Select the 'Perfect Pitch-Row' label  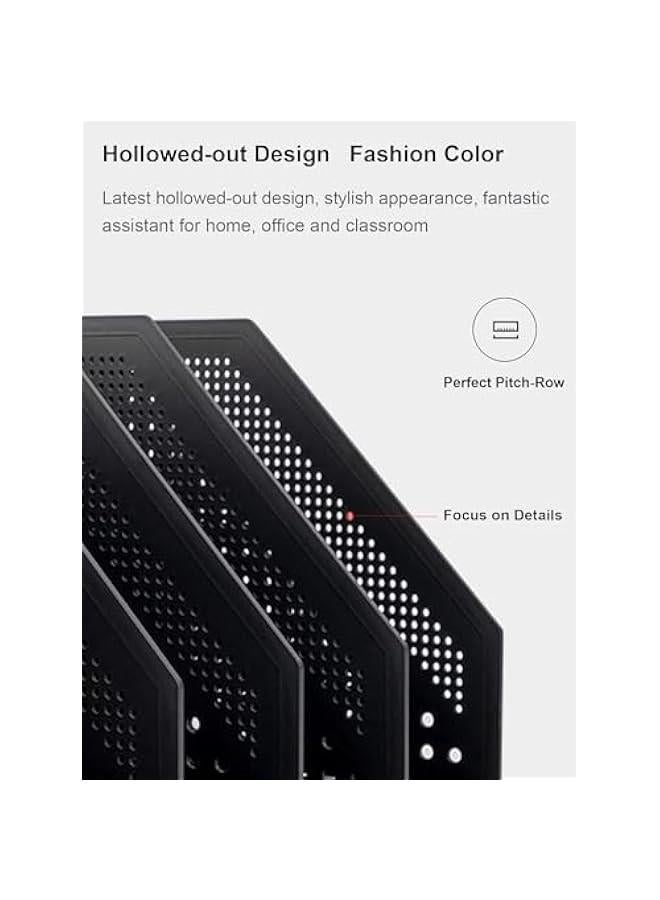click(503, 382)
